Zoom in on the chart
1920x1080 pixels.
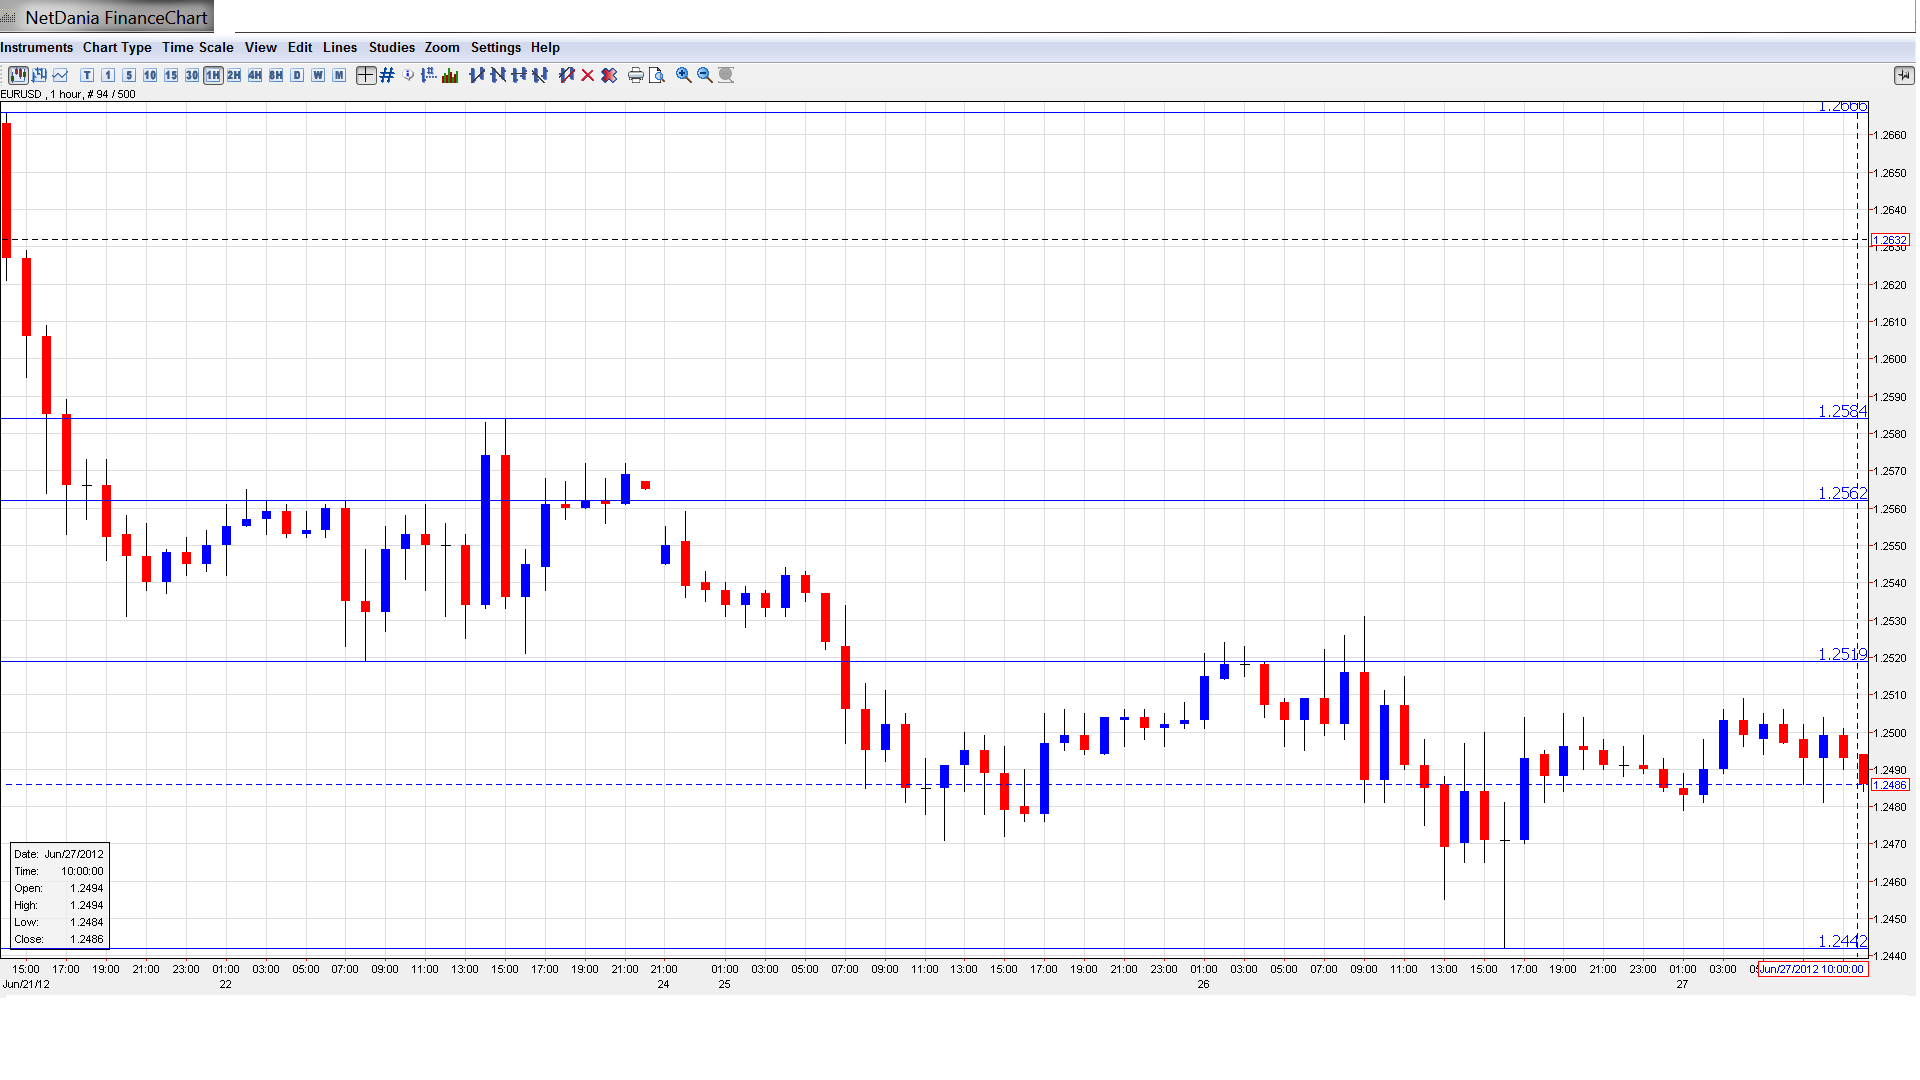pyautogui.click(x=684, y=75)
